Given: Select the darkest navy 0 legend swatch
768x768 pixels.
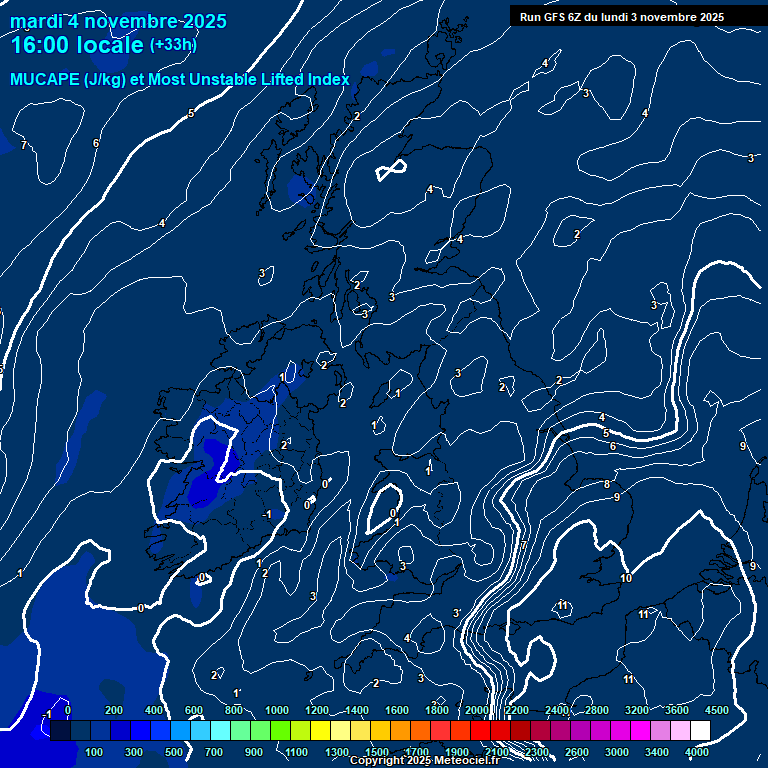Looking at the screenshot, I should click(60, 731).
